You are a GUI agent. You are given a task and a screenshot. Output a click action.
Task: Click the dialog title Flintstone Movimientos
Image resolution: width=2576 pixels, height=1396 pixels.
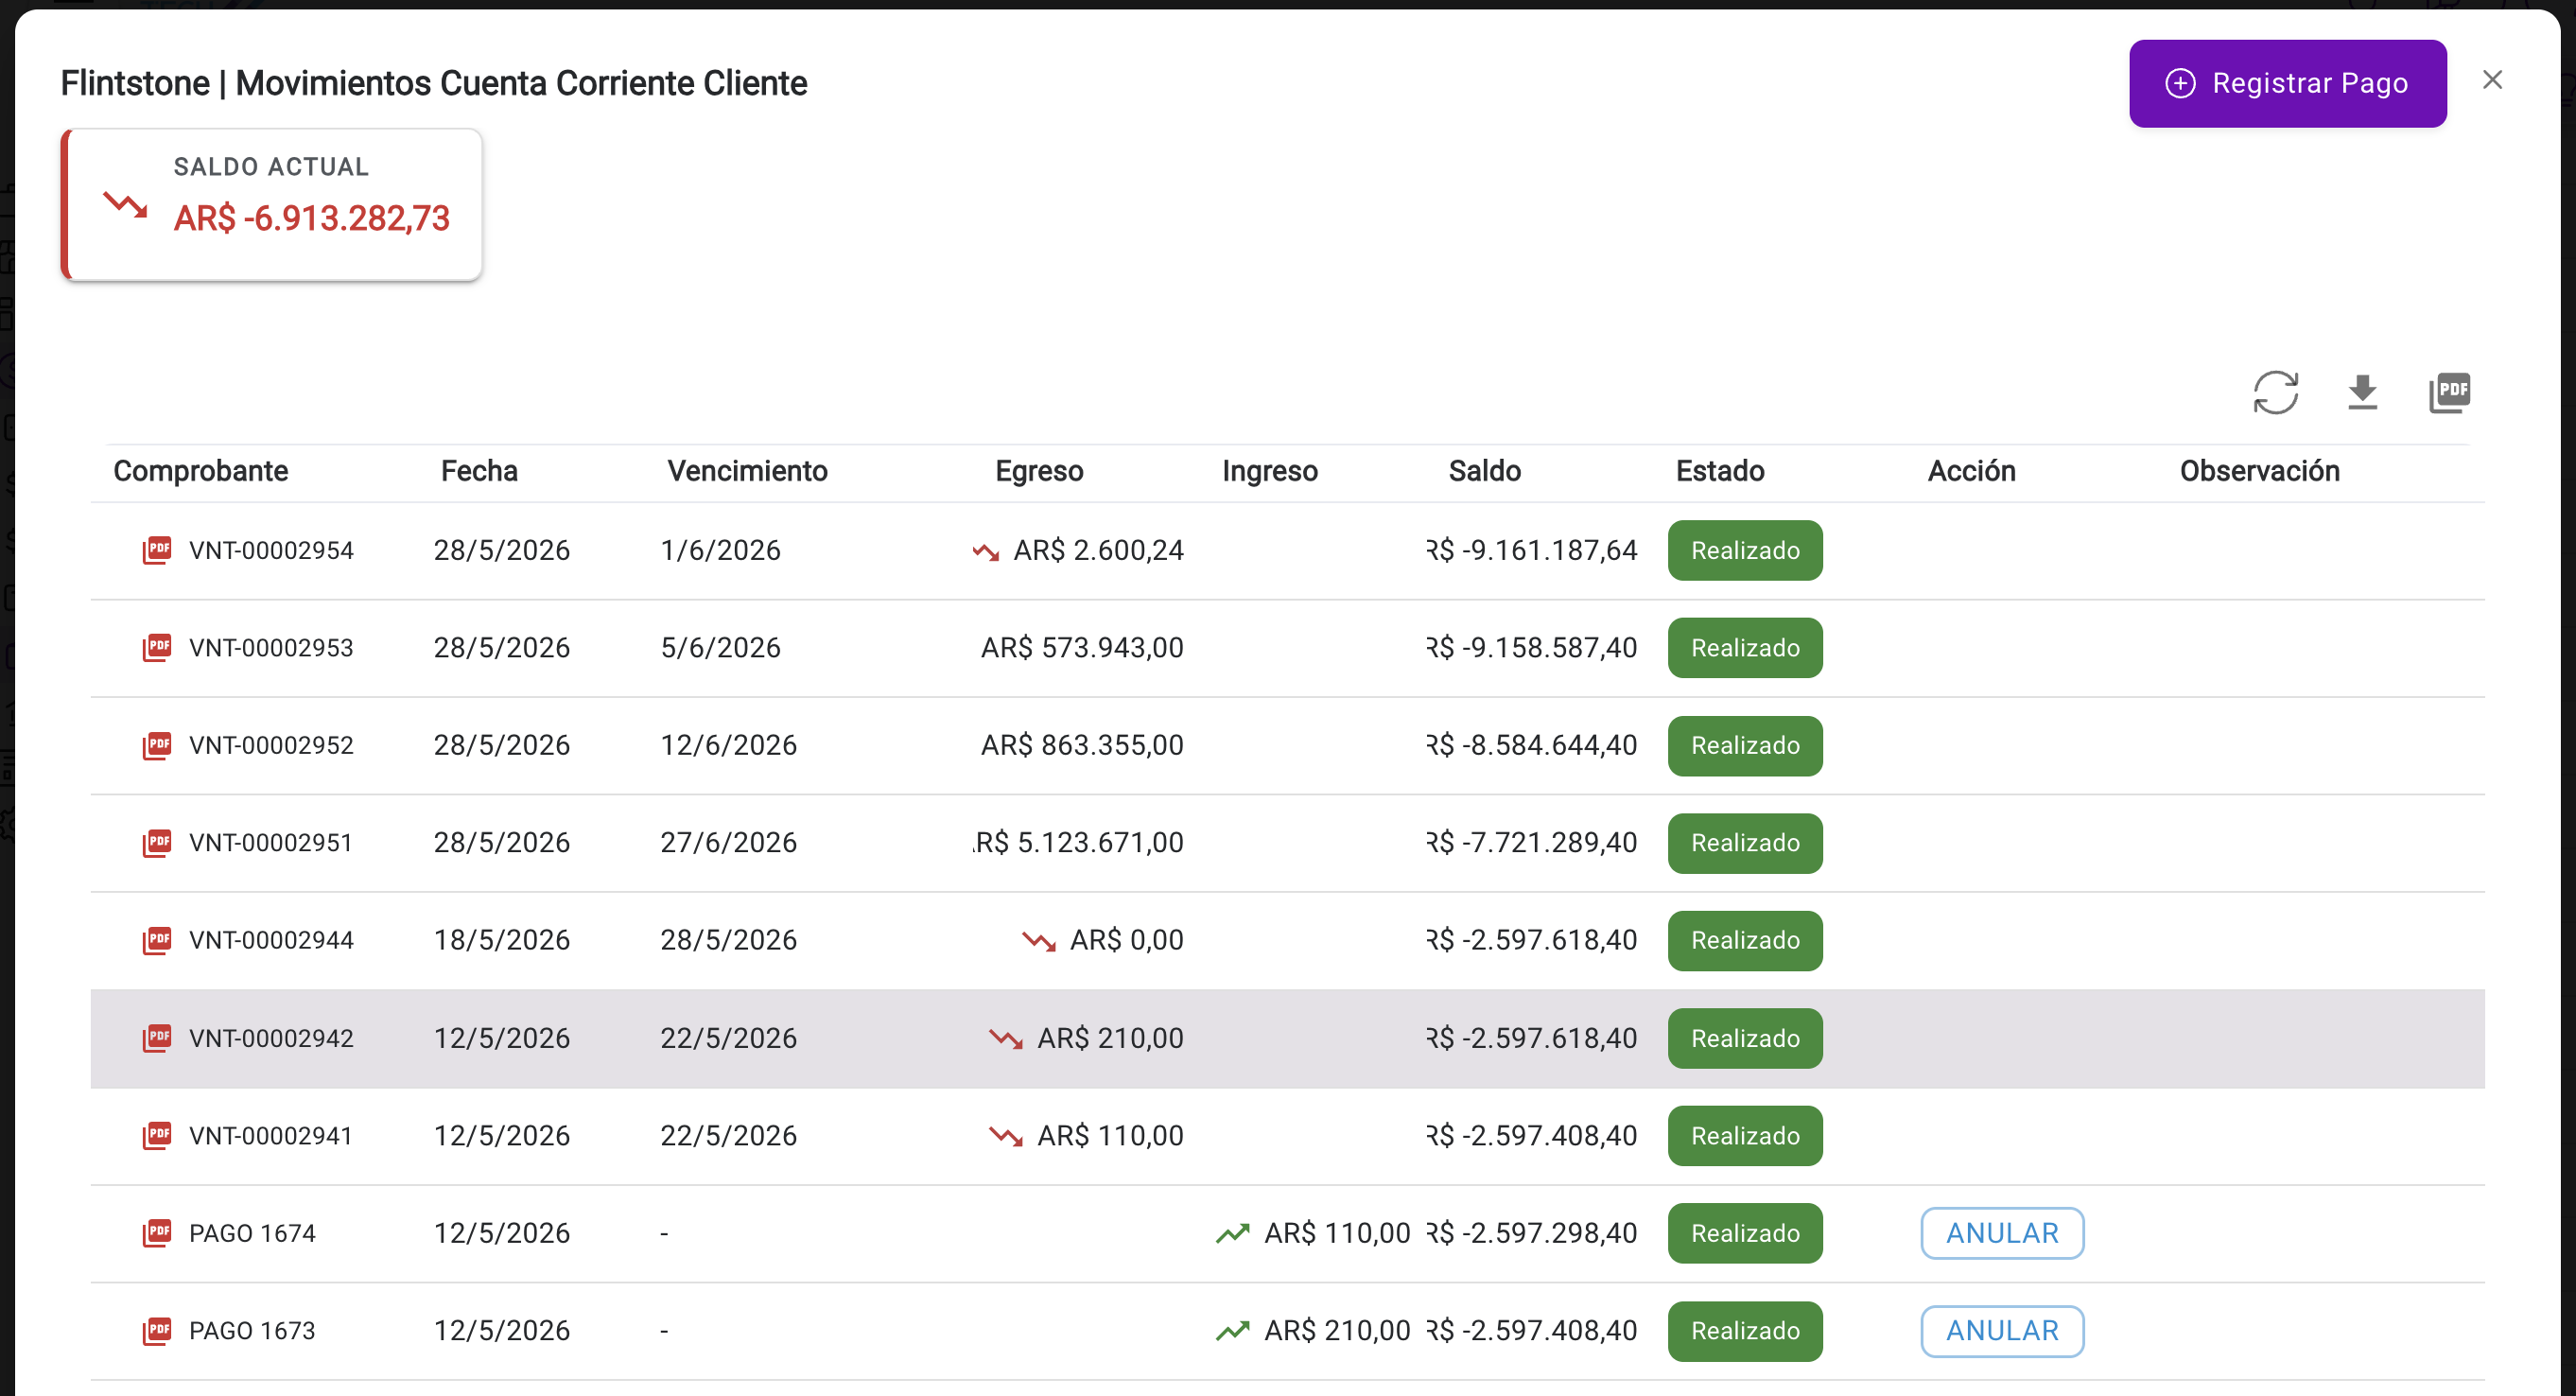[x=434, y=83]
